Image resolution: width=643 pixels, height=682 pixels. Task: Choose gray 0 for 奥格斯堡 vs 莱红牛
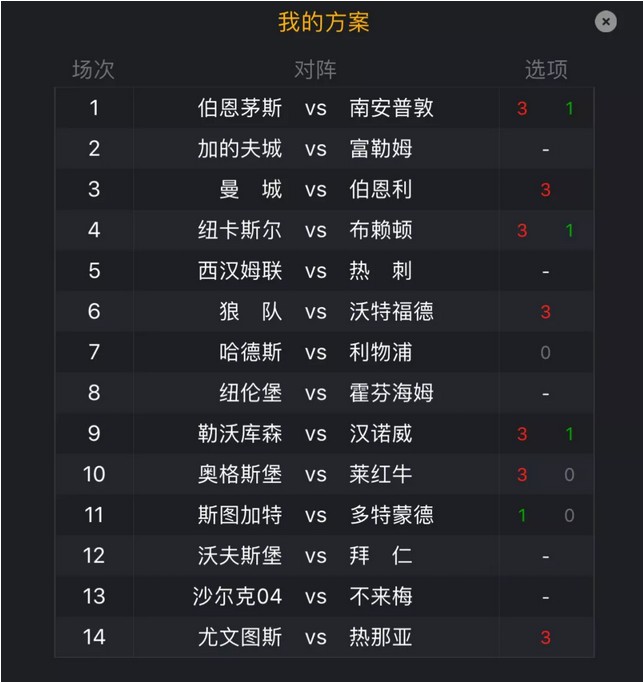569,475
